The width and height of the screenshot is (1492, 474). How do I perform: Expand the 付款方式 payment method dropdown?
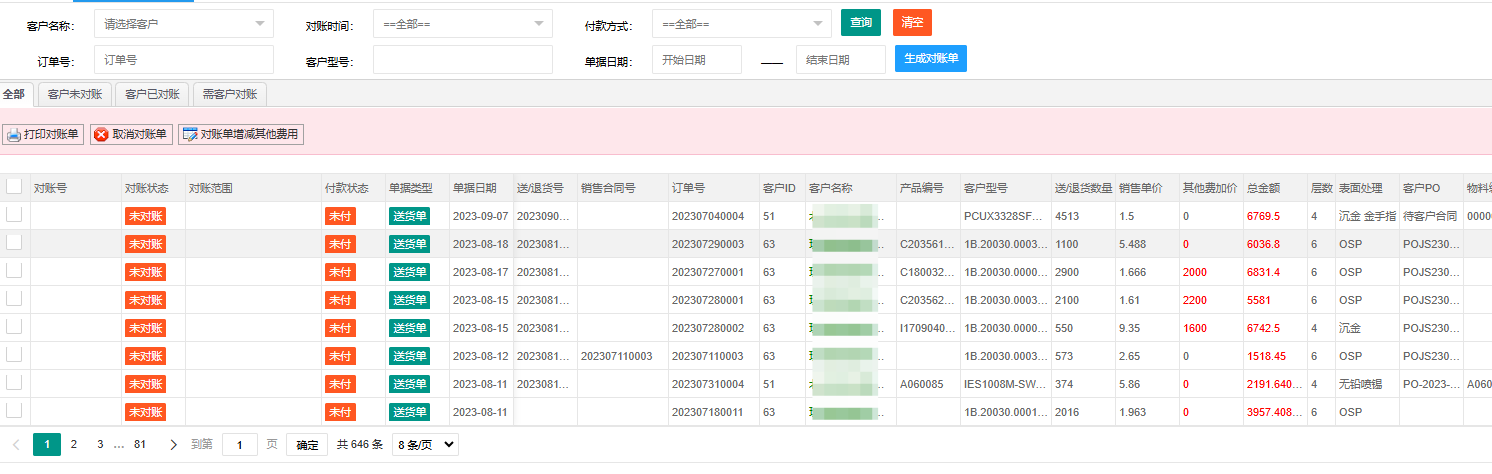[741, 23]
